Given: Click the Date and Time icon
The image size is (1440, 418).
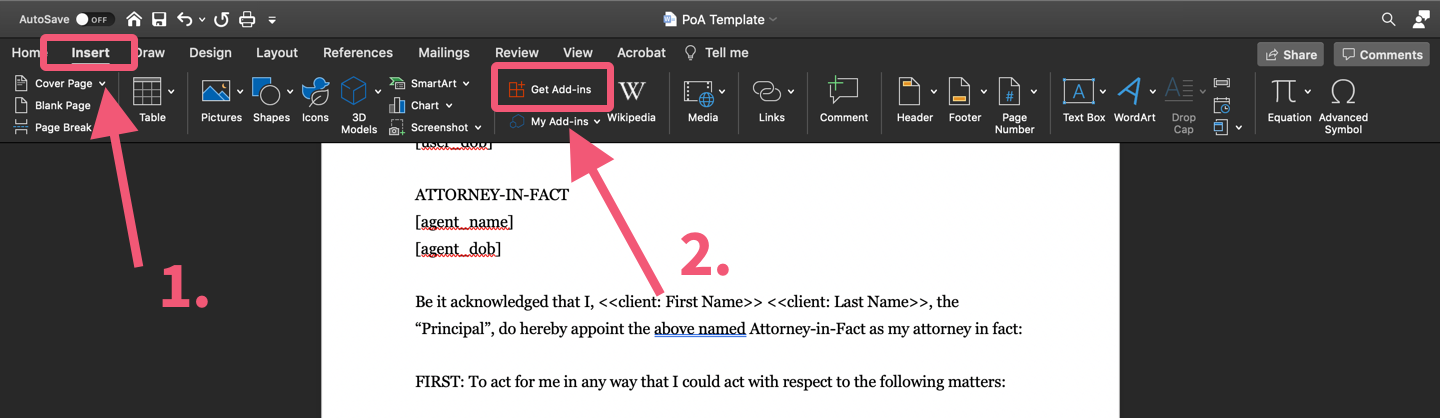Looking at the screenshot, I should (x=1221, y=105).
